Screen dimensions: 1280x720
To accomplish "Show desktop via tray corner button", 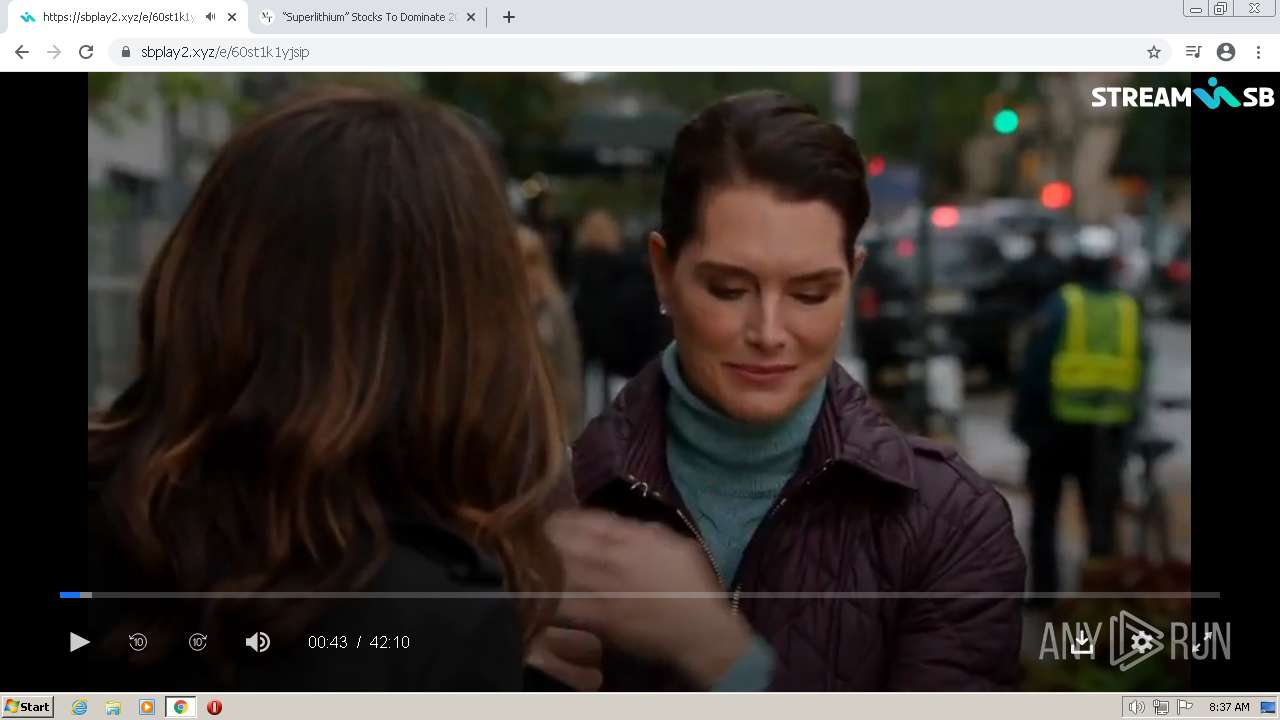I will tap(1268, 707).
